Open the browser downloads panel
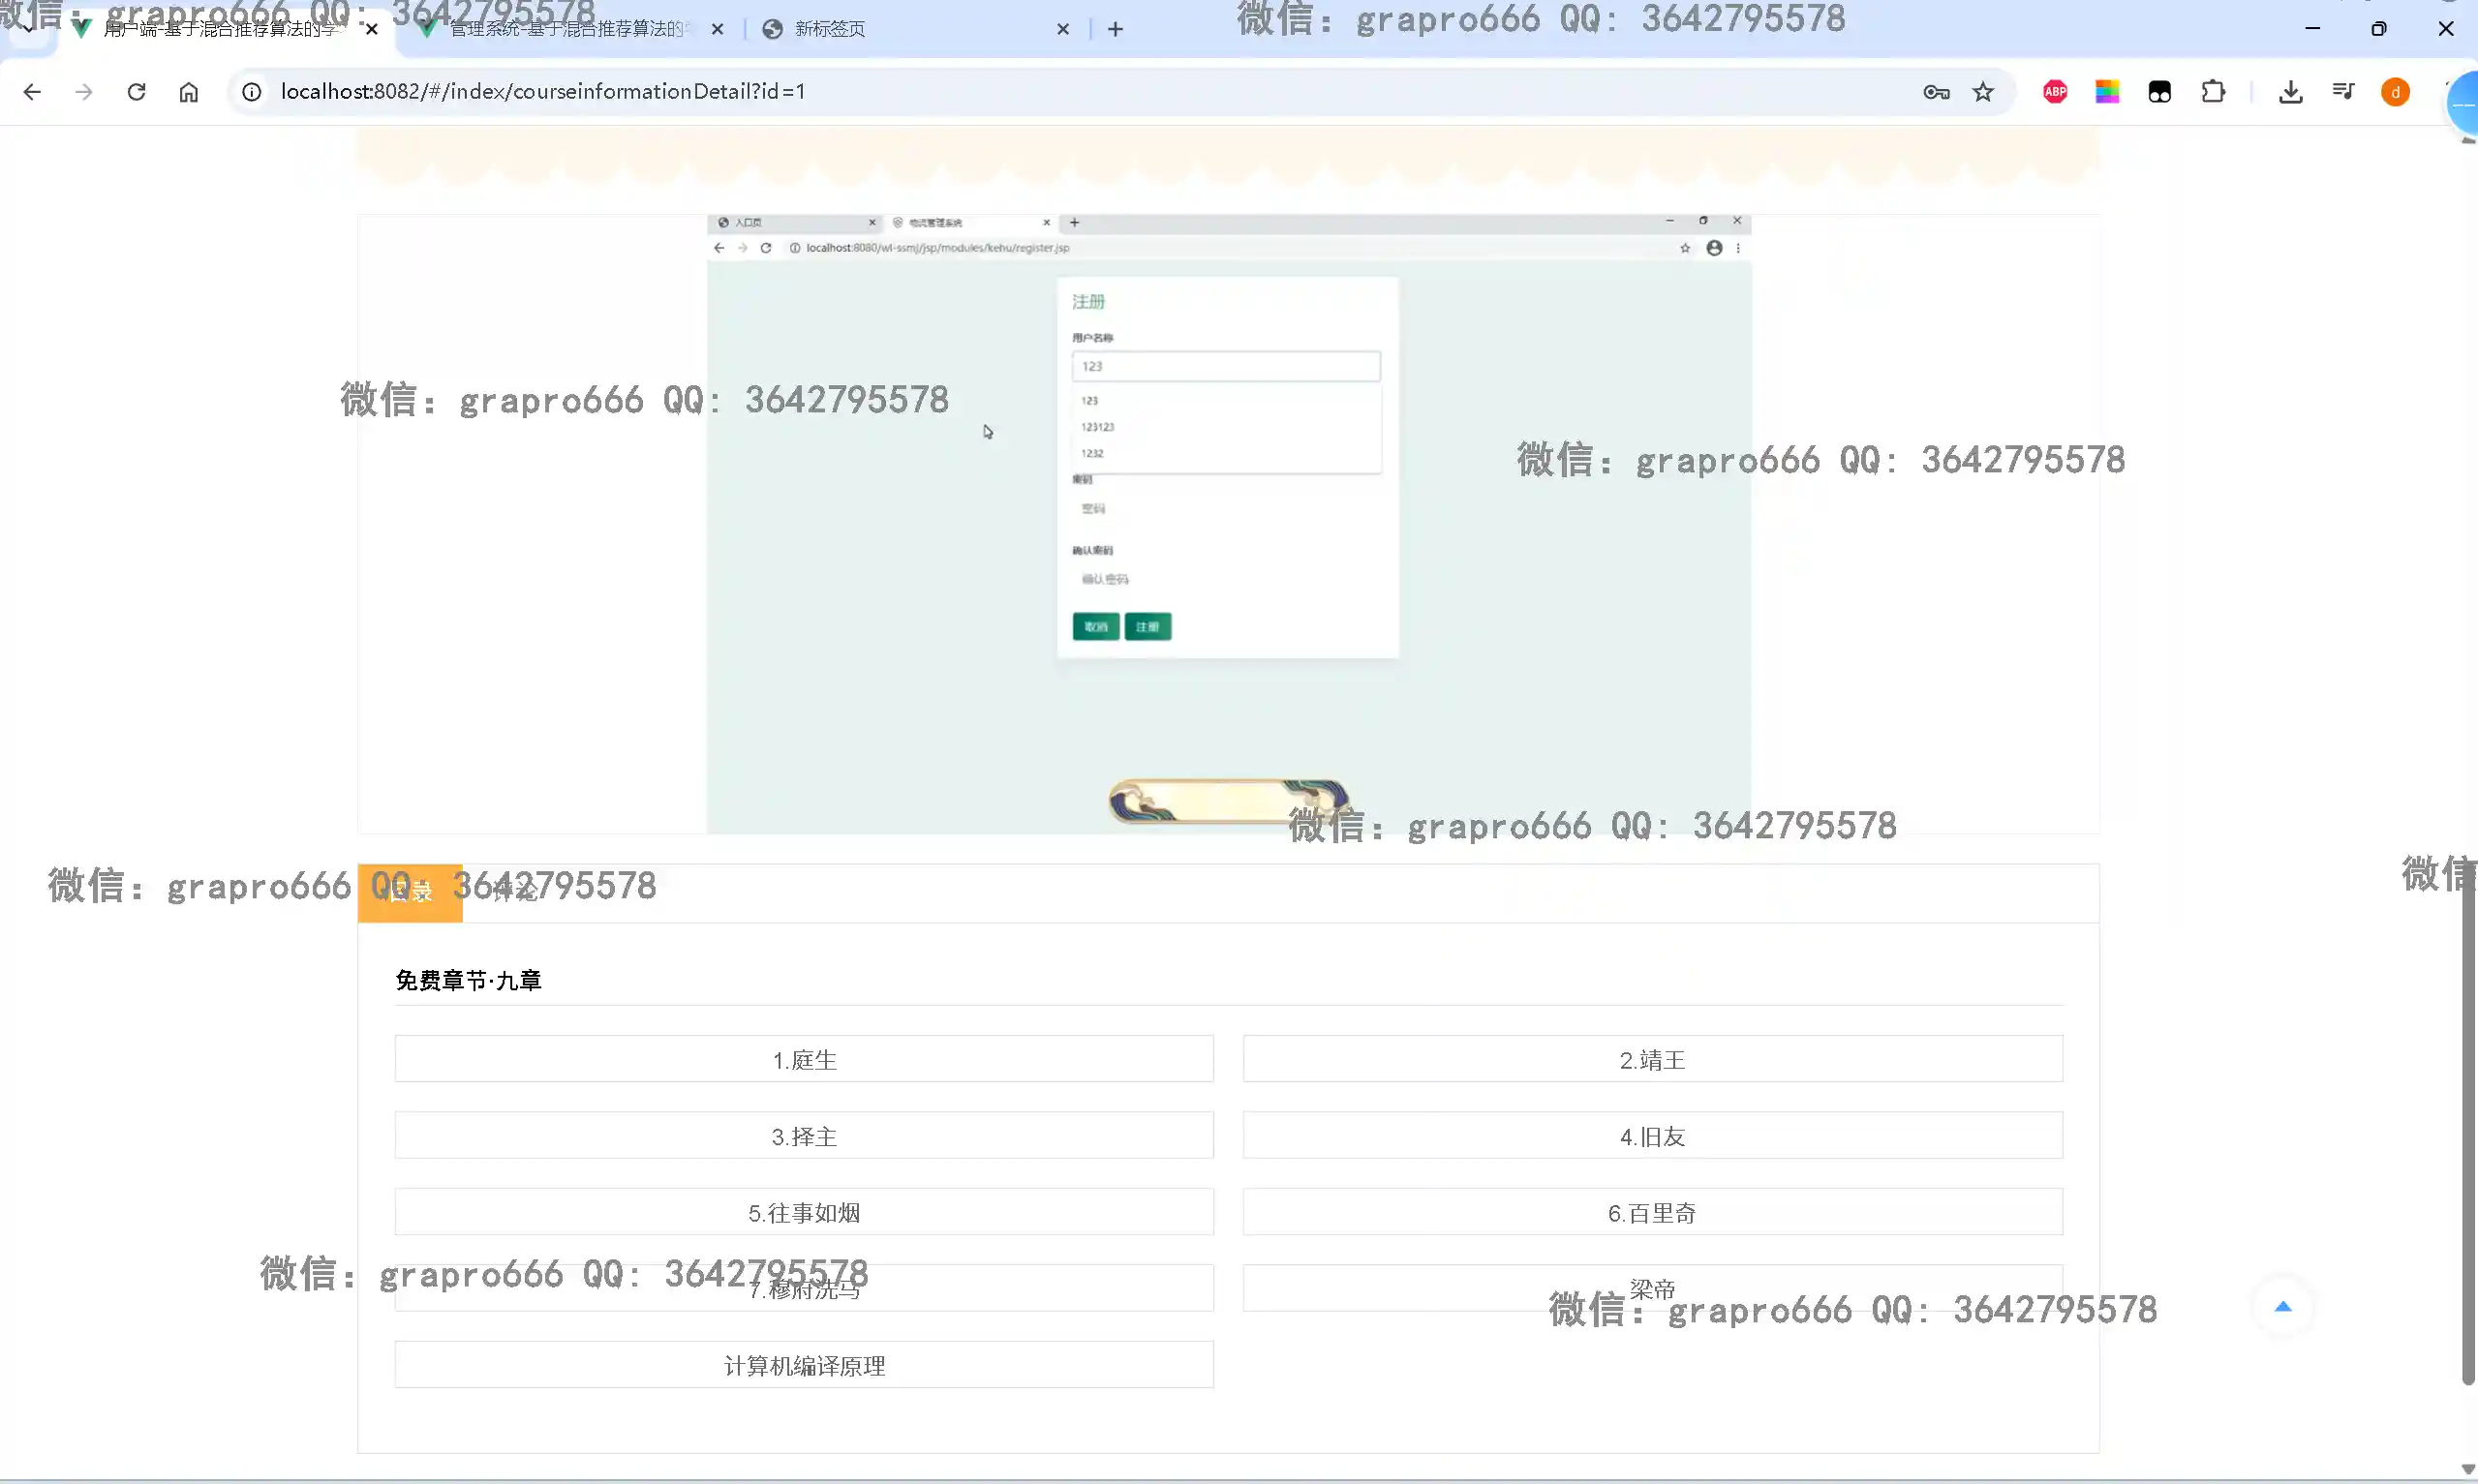The width and height of the screenshot is (2478, 1484). [x=2291, y=92]
